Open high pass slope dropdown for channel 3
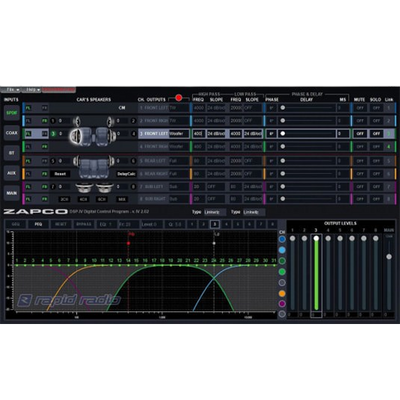 point(216,134)
